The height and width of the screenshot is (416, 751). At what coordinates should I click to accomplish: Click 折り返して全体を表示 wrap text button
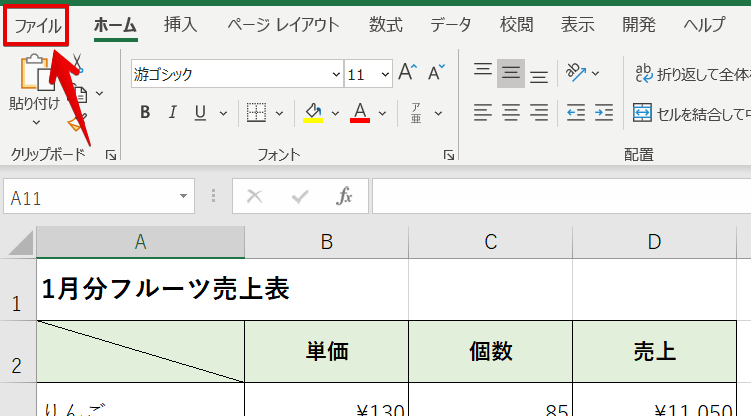click(691, 74)
